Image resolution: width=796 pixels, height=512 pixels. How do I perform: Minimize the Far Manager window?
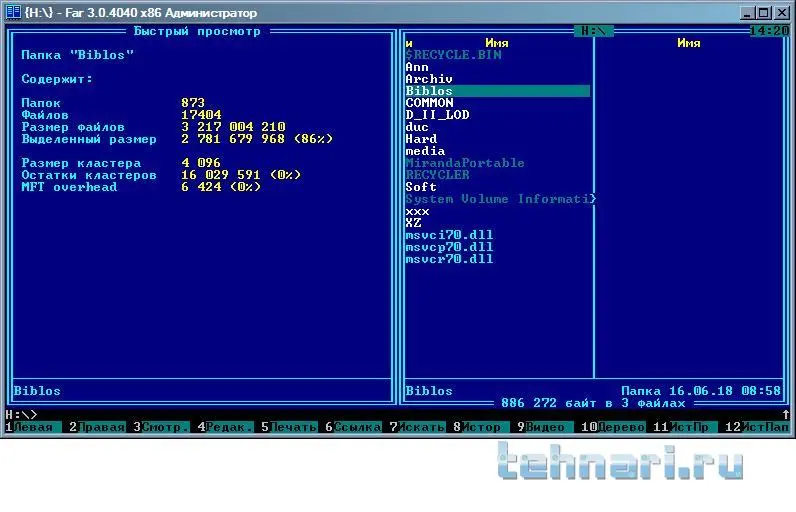746,13
